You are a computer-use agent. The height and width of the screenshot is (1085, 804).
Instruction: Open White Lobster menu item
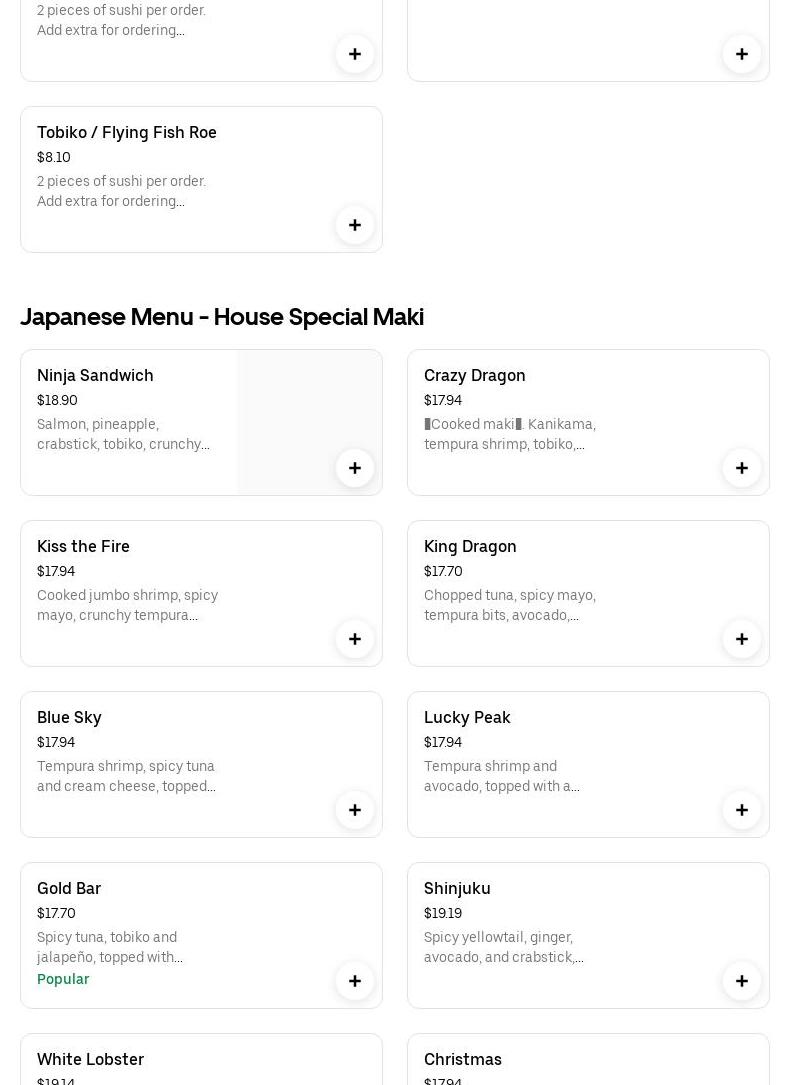90,1059
